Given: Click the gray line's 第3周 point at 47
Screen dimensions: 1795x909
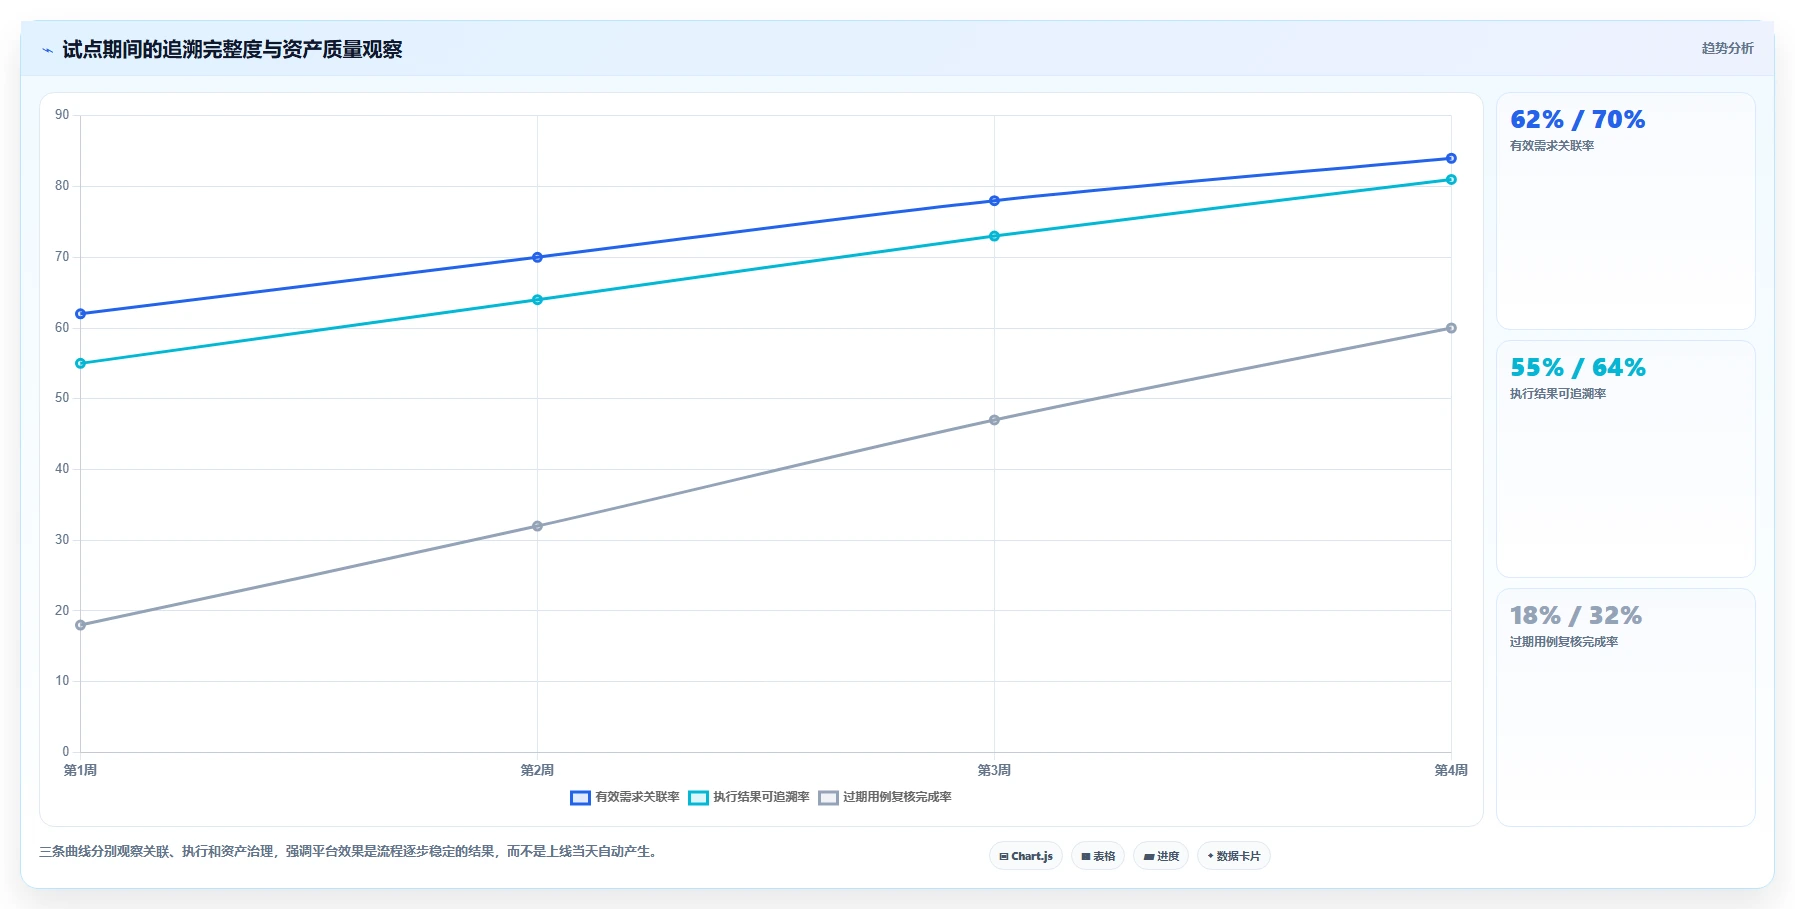Looking at the screenshot, I should click(994, 420).
